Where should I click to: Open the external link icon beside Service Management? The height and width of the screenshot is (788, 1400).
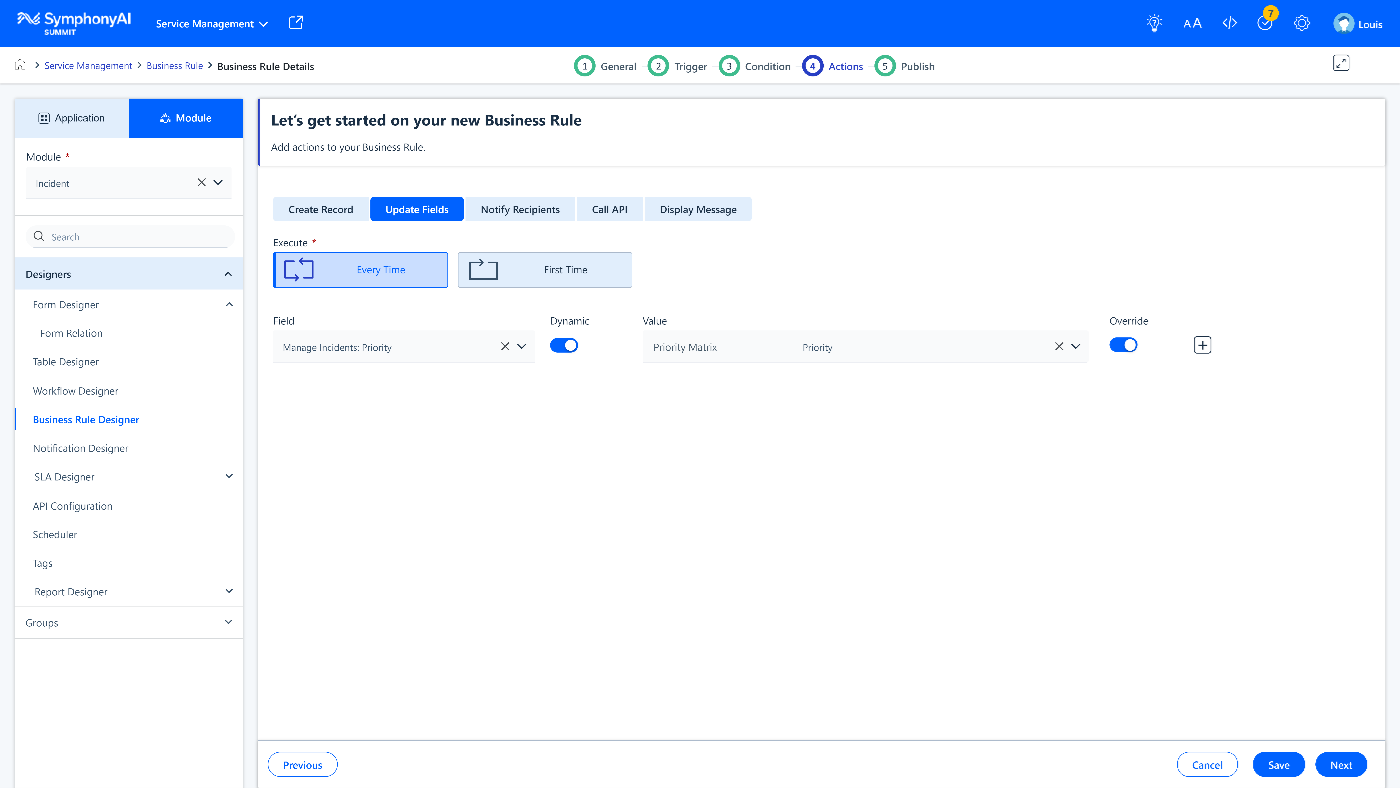(x=295, y=21)
